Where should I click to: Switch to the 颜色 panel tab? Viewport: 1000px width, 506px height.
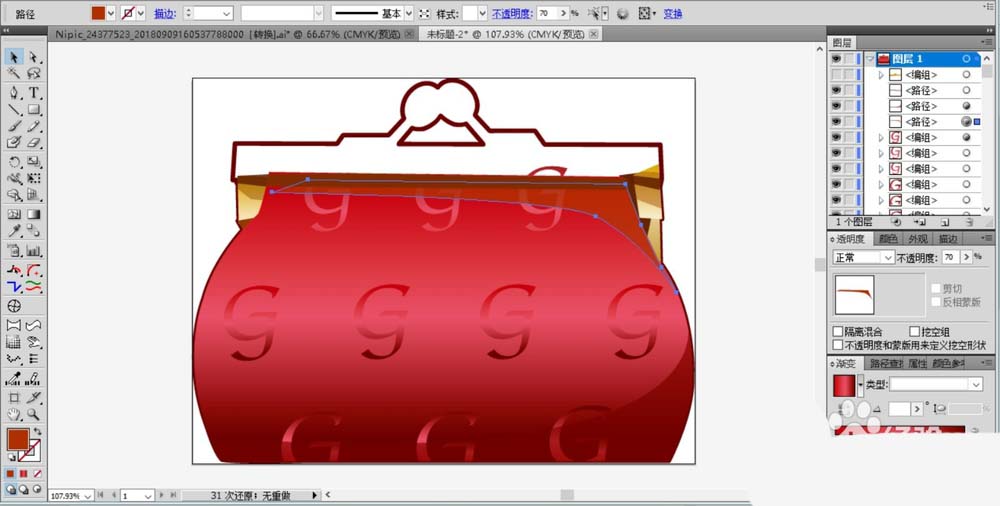click(x=887, y=239)
